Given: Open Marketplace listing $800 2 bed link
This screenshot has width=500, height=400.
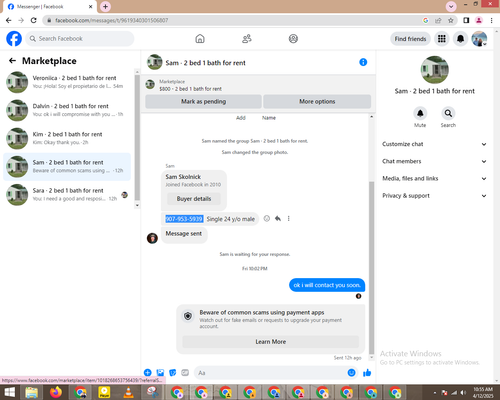Looking at the screenshot, I should [x=190, y=89].
